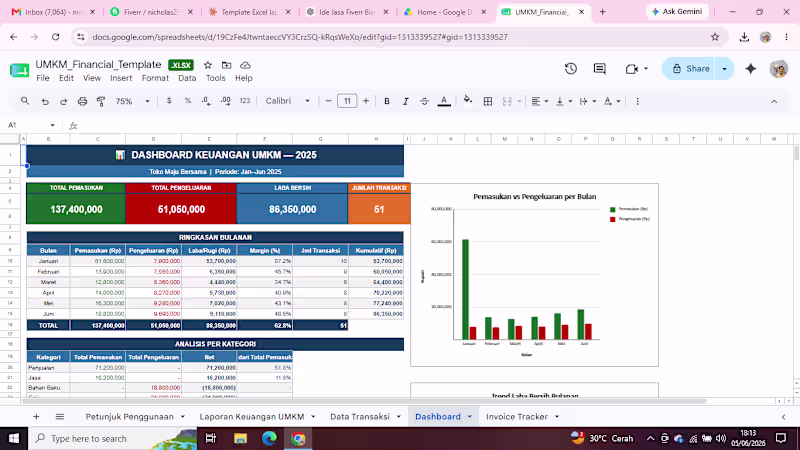Image resolution: width=800 pixels, height=450 pixels.
Task: Open horizontal align dropdown
Action: point(539,101)
